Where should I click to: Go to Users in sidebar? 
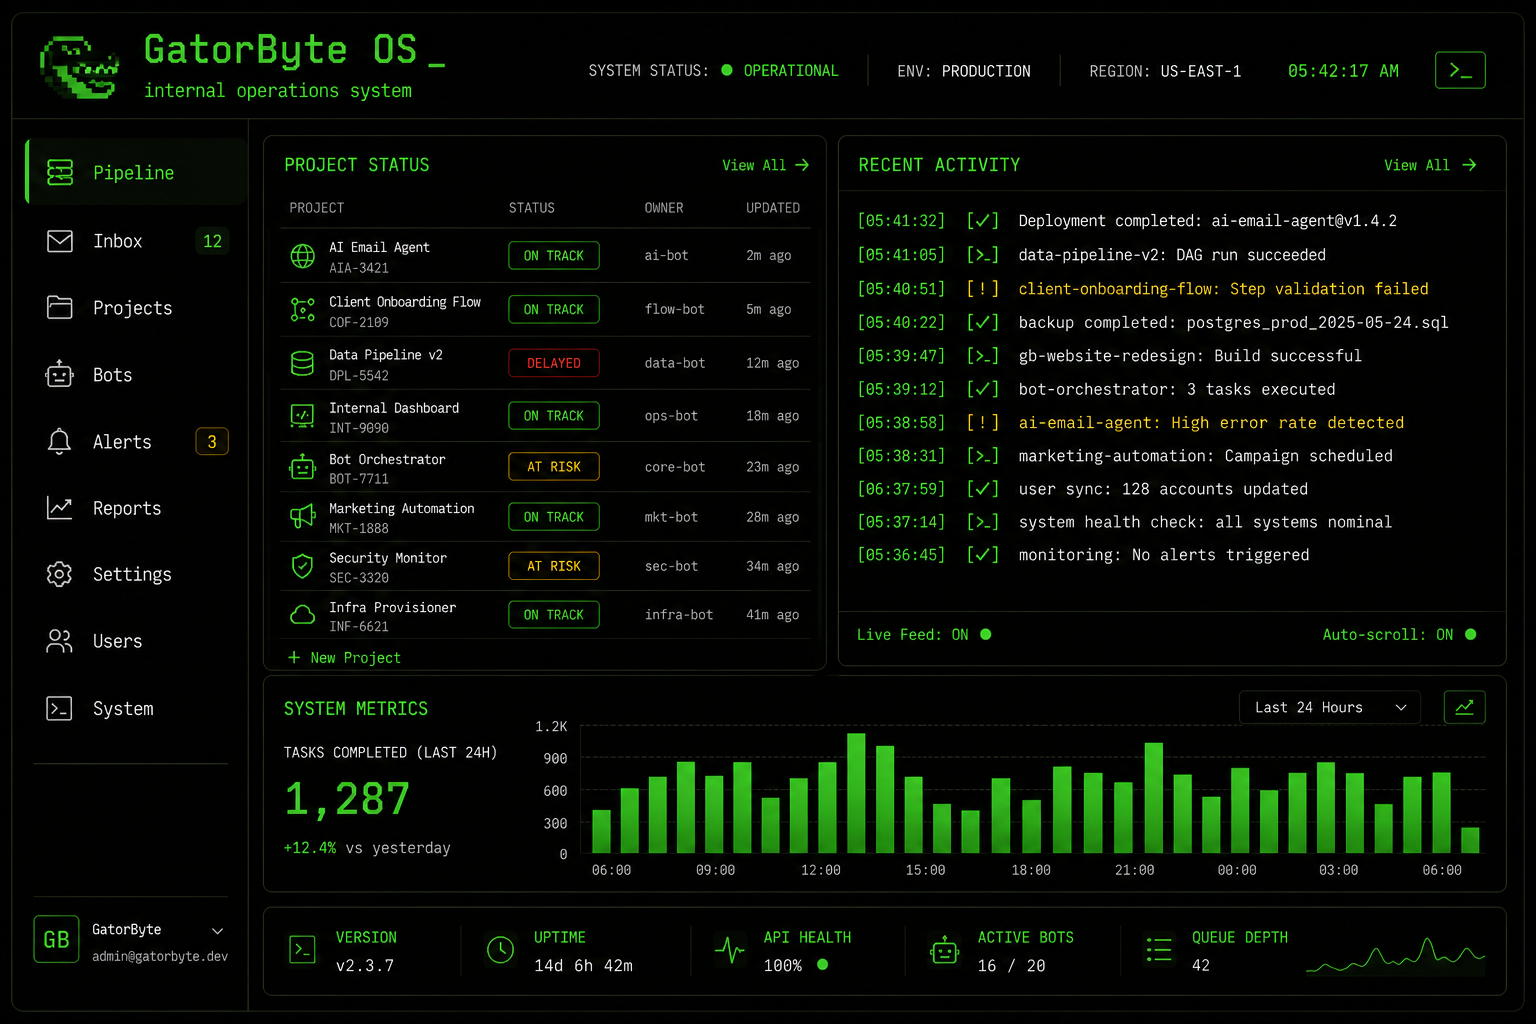137,641
